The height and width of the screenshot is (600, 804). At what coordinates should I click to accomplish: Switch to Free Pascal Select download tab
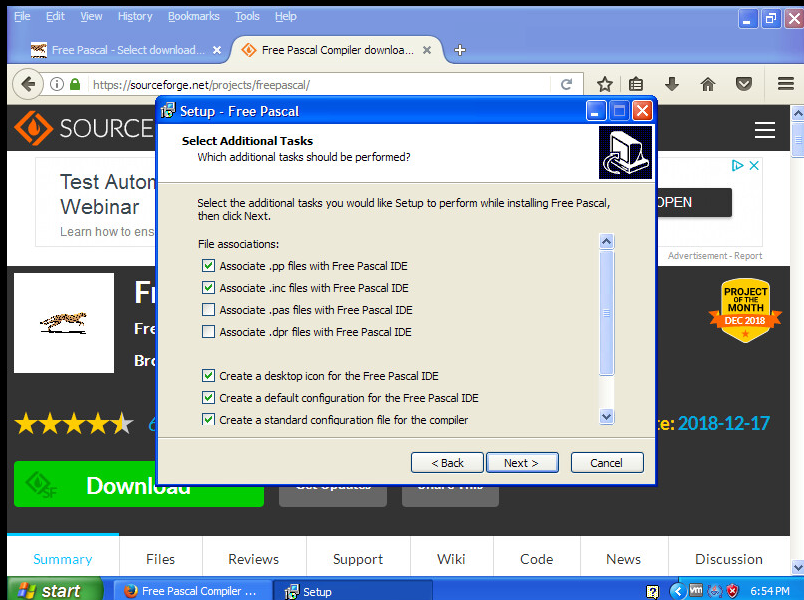126,50
